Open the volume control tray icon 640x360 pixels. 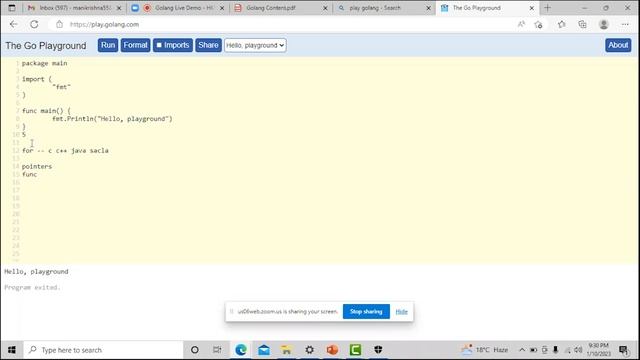tap(578, 350)
